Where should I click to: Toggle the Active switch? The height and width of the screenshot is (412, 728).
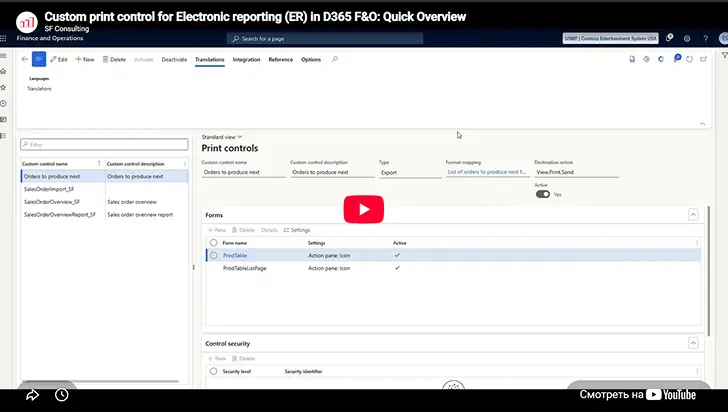pyautogui.click(x=543, y=194)
